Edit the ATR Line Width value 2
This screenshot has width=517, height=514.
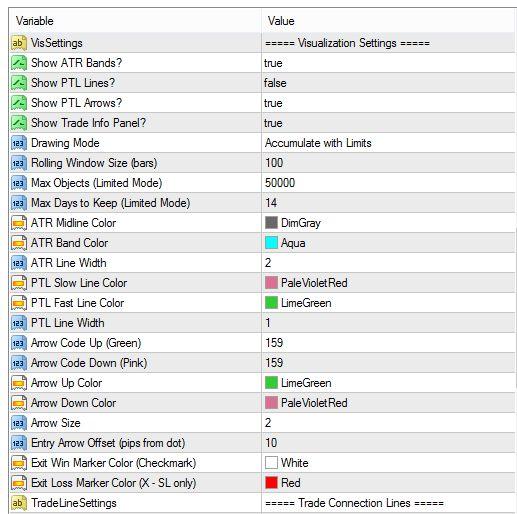pos(389,263)
